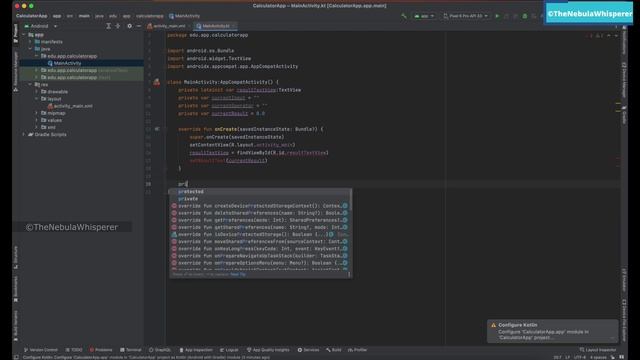This screenshot has height=360, width=640.
Task: Click Next Tip link in completion popup
Action: click(238, 274)
